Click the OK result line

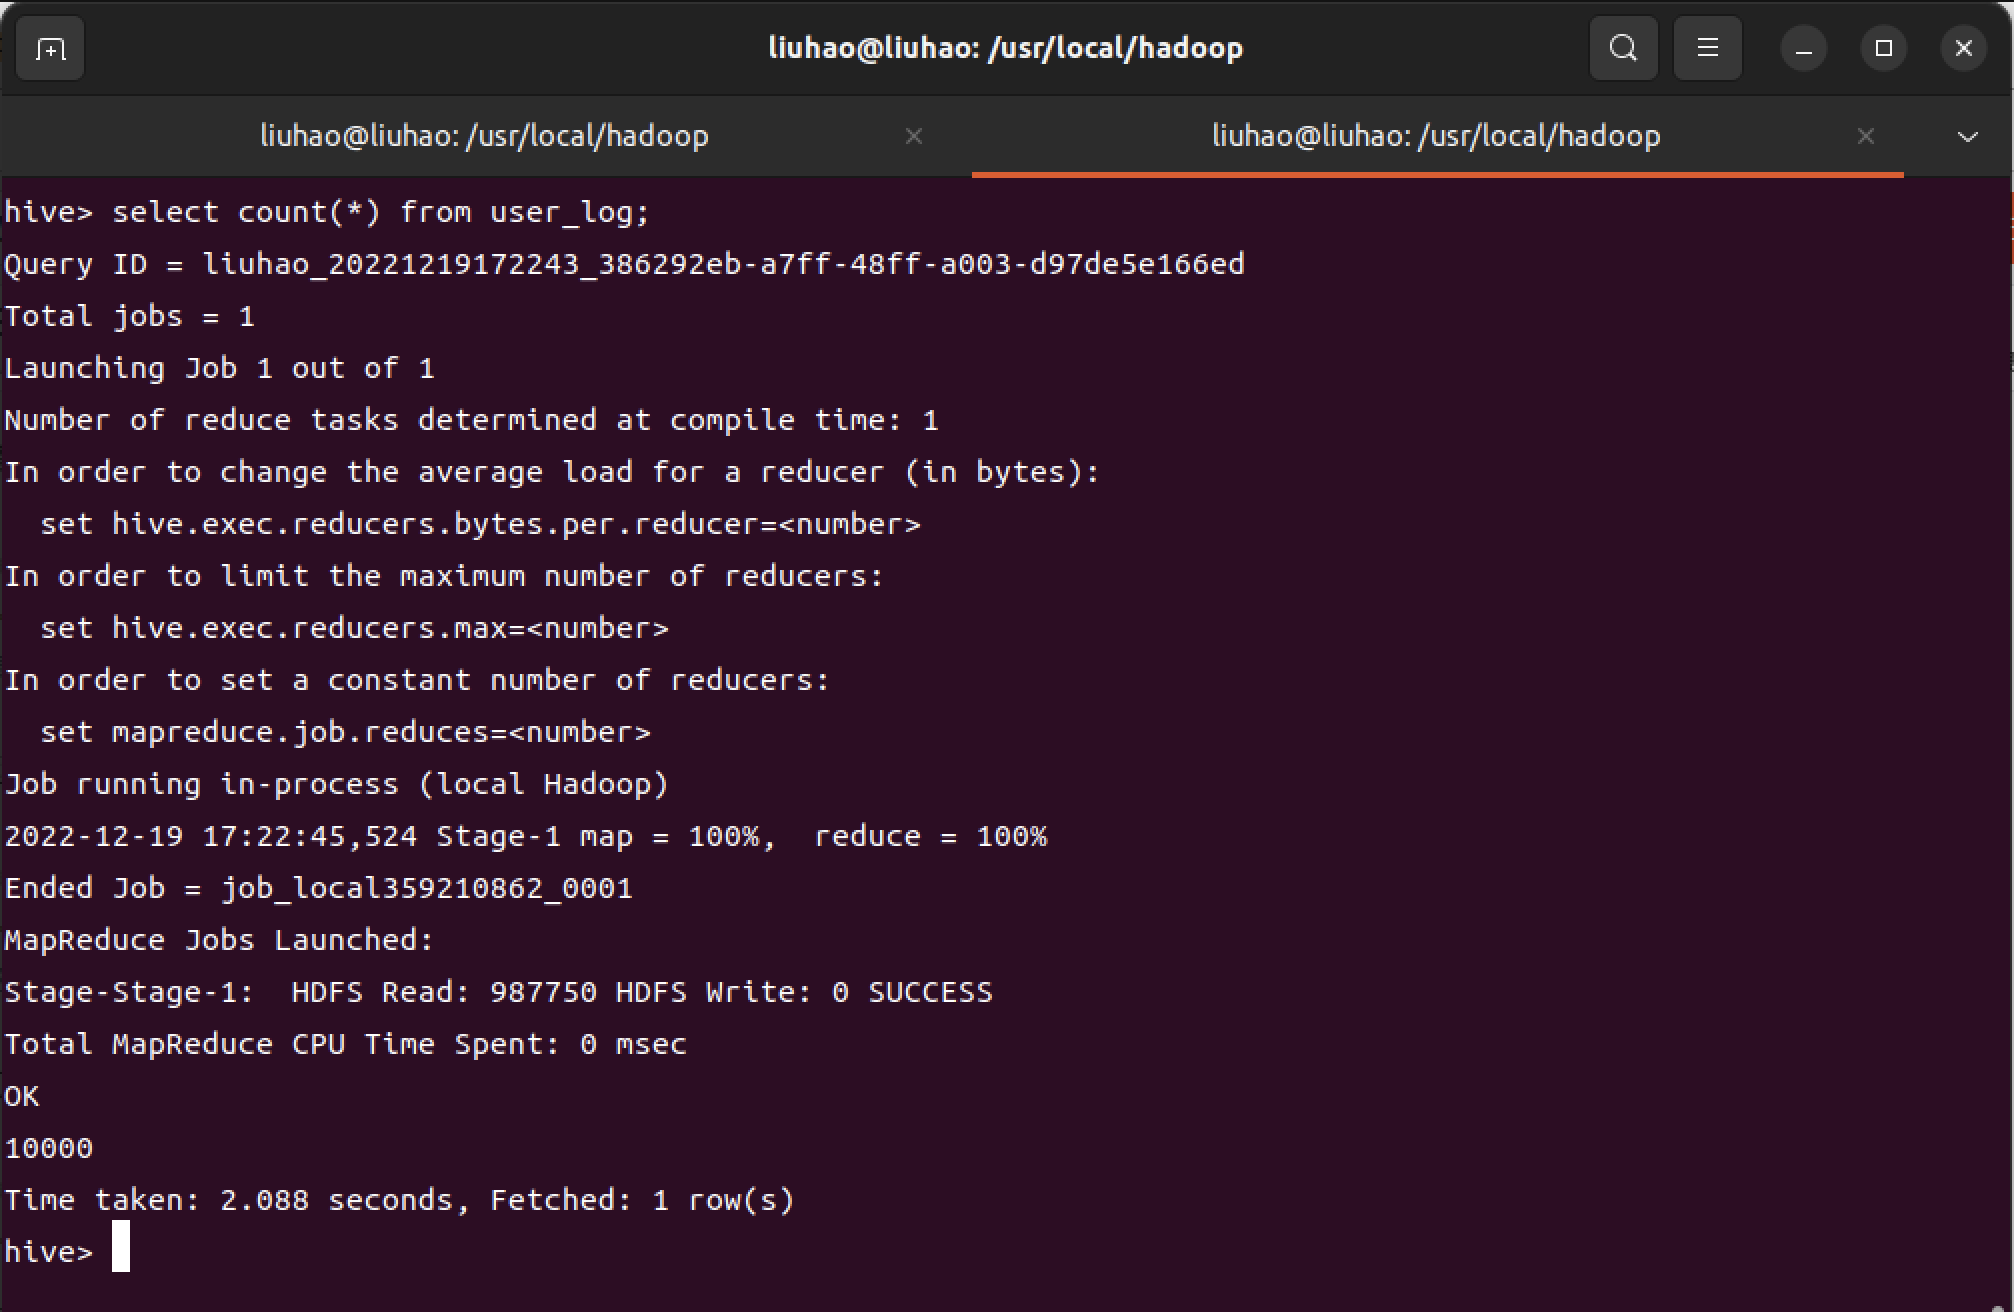(x=22, y=1096)
